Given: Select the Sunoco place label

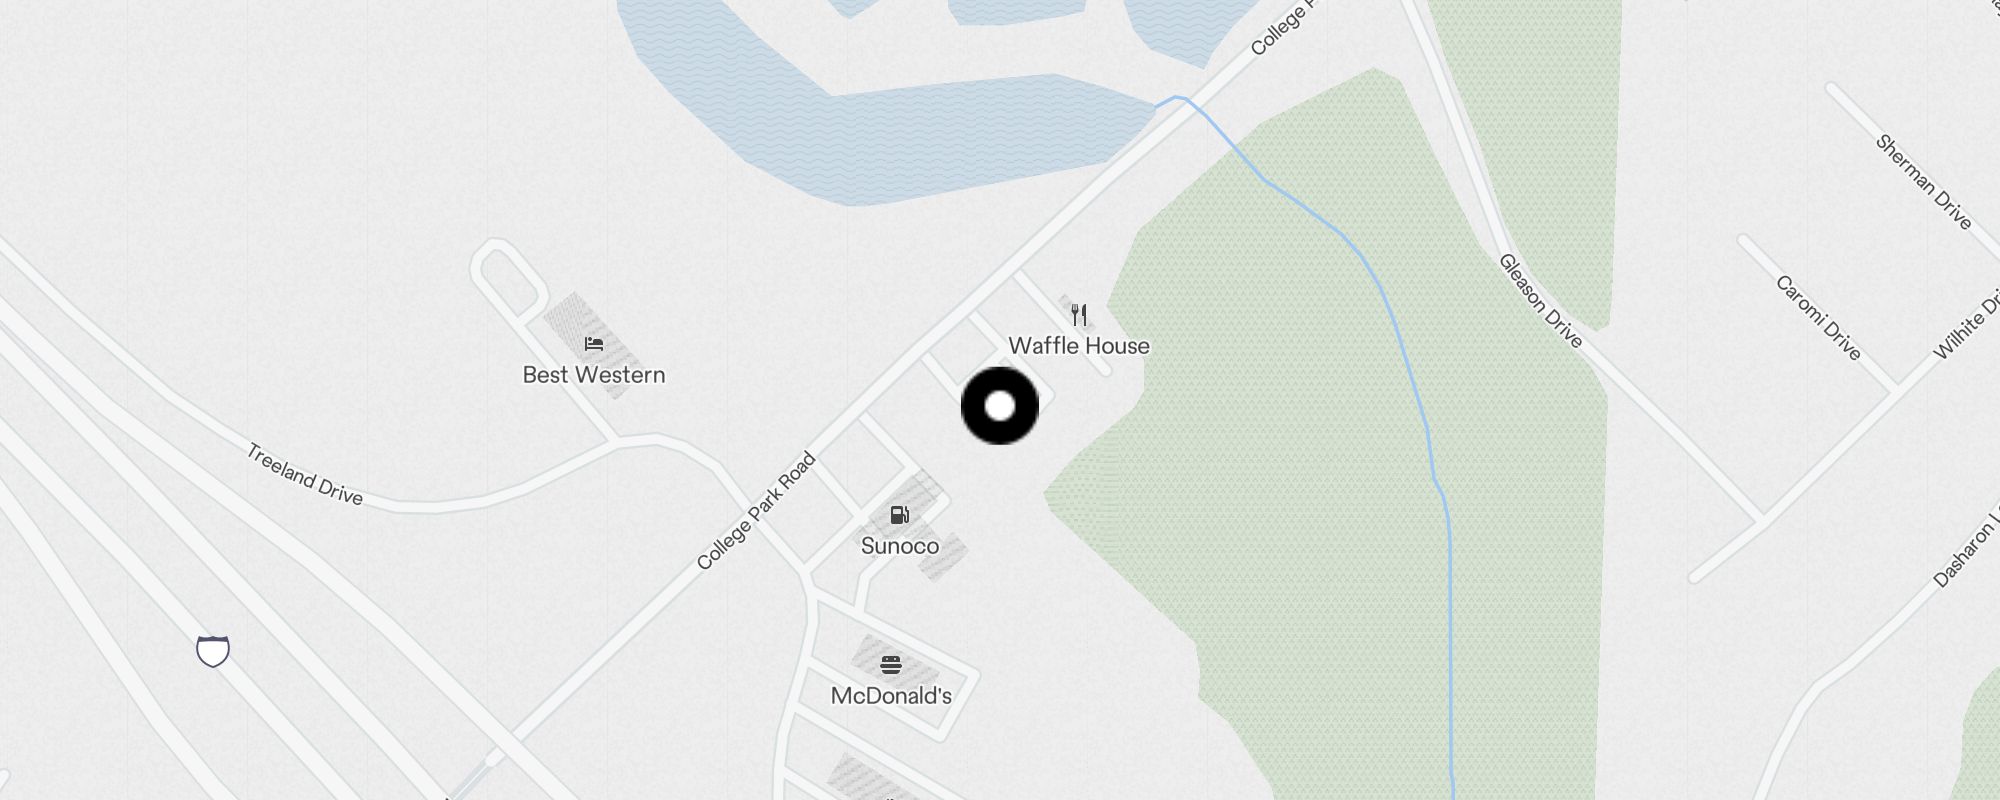Looking at the screenshot, I should [x=900, y=546].
